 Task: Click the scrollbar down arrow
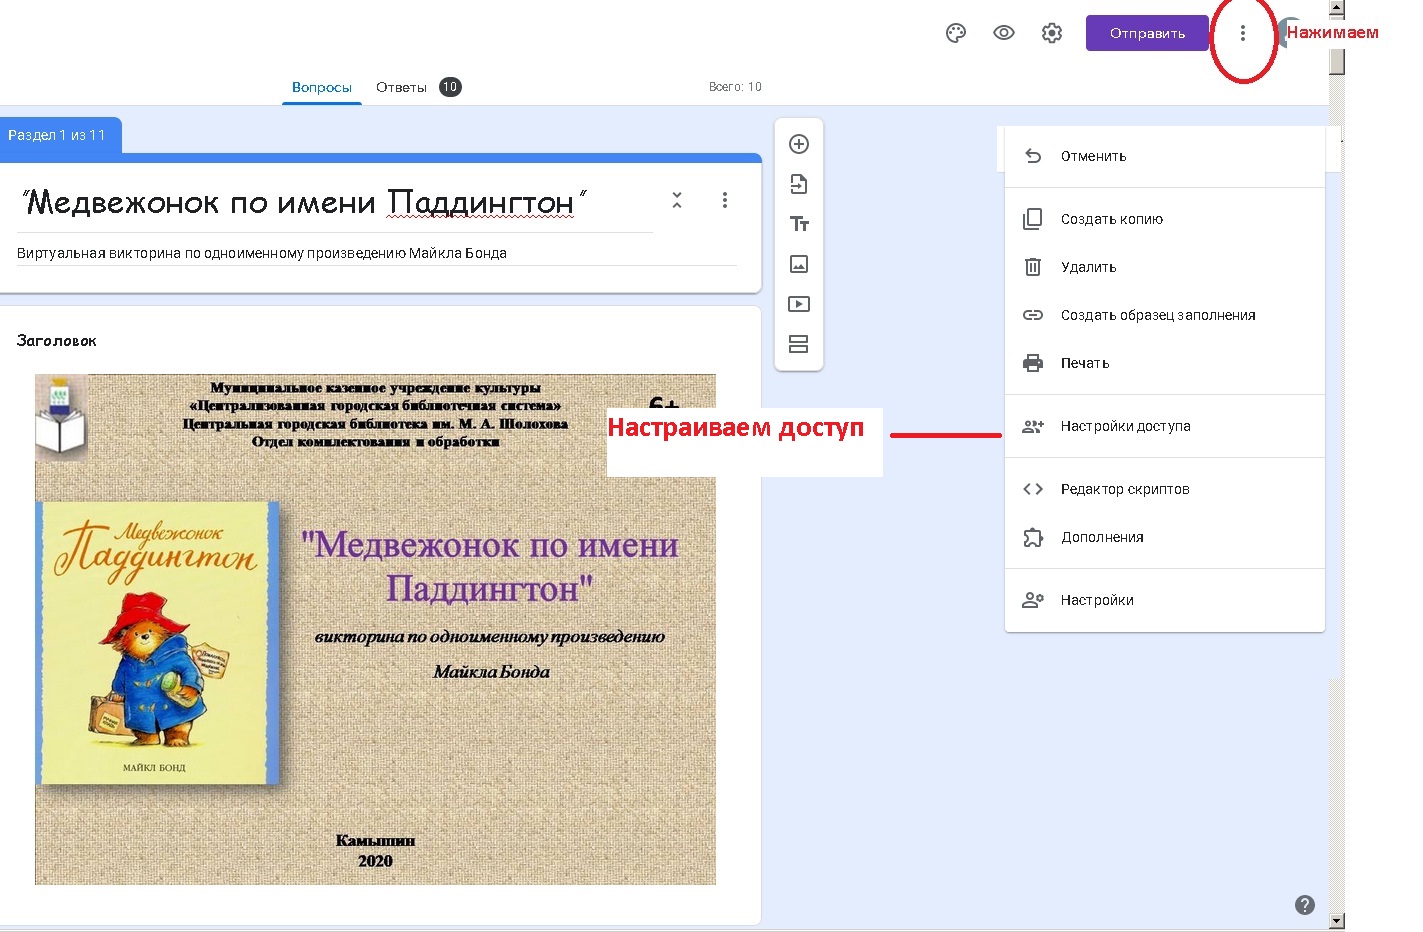point(1337,921)
